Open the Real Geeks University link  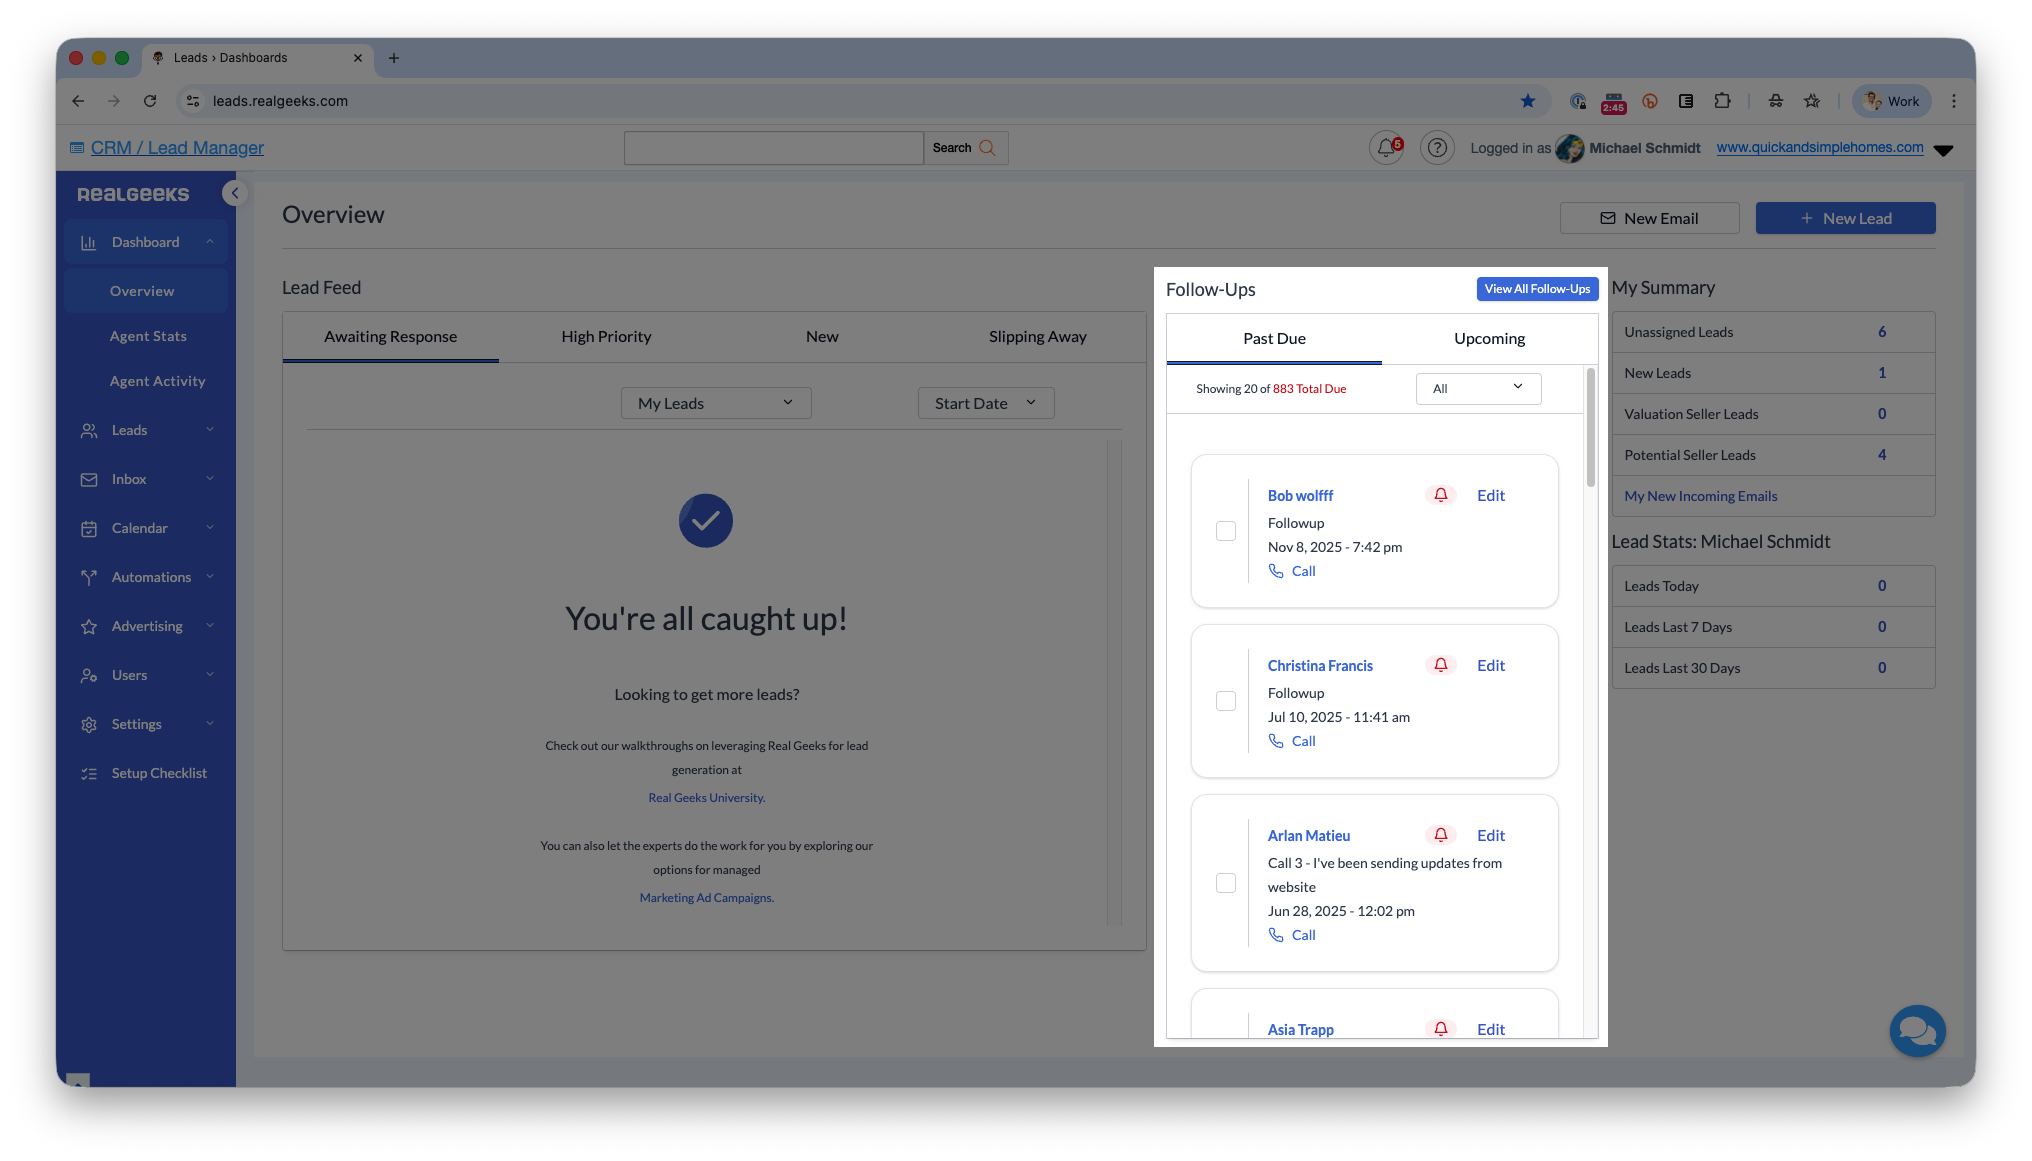tap(706, 798)
